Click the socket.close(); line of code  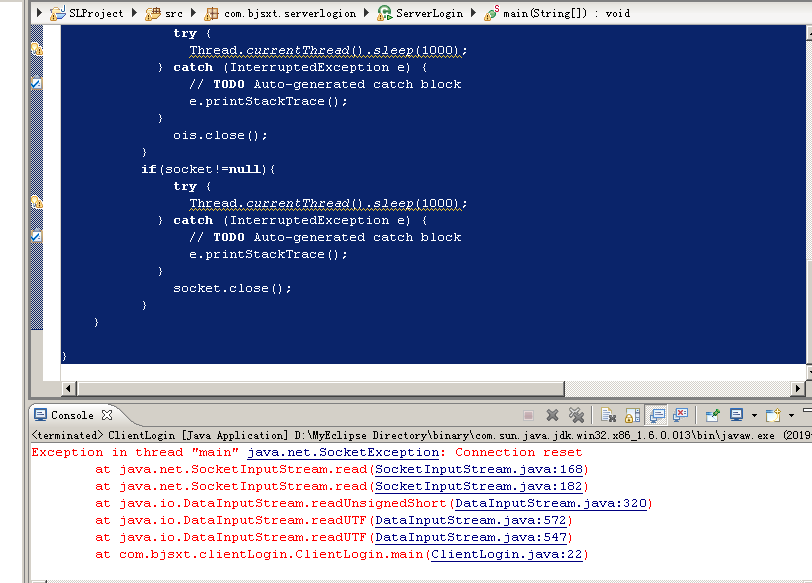(x=232, y=288)
